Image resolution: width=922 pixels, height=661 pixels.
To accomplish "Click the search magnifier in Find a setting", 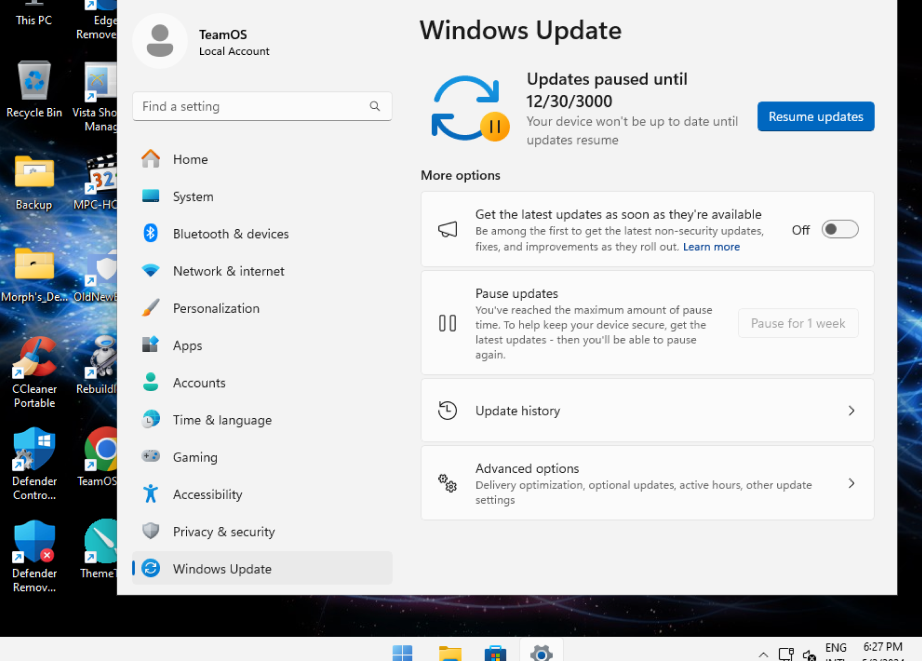I will pos(375,106).
